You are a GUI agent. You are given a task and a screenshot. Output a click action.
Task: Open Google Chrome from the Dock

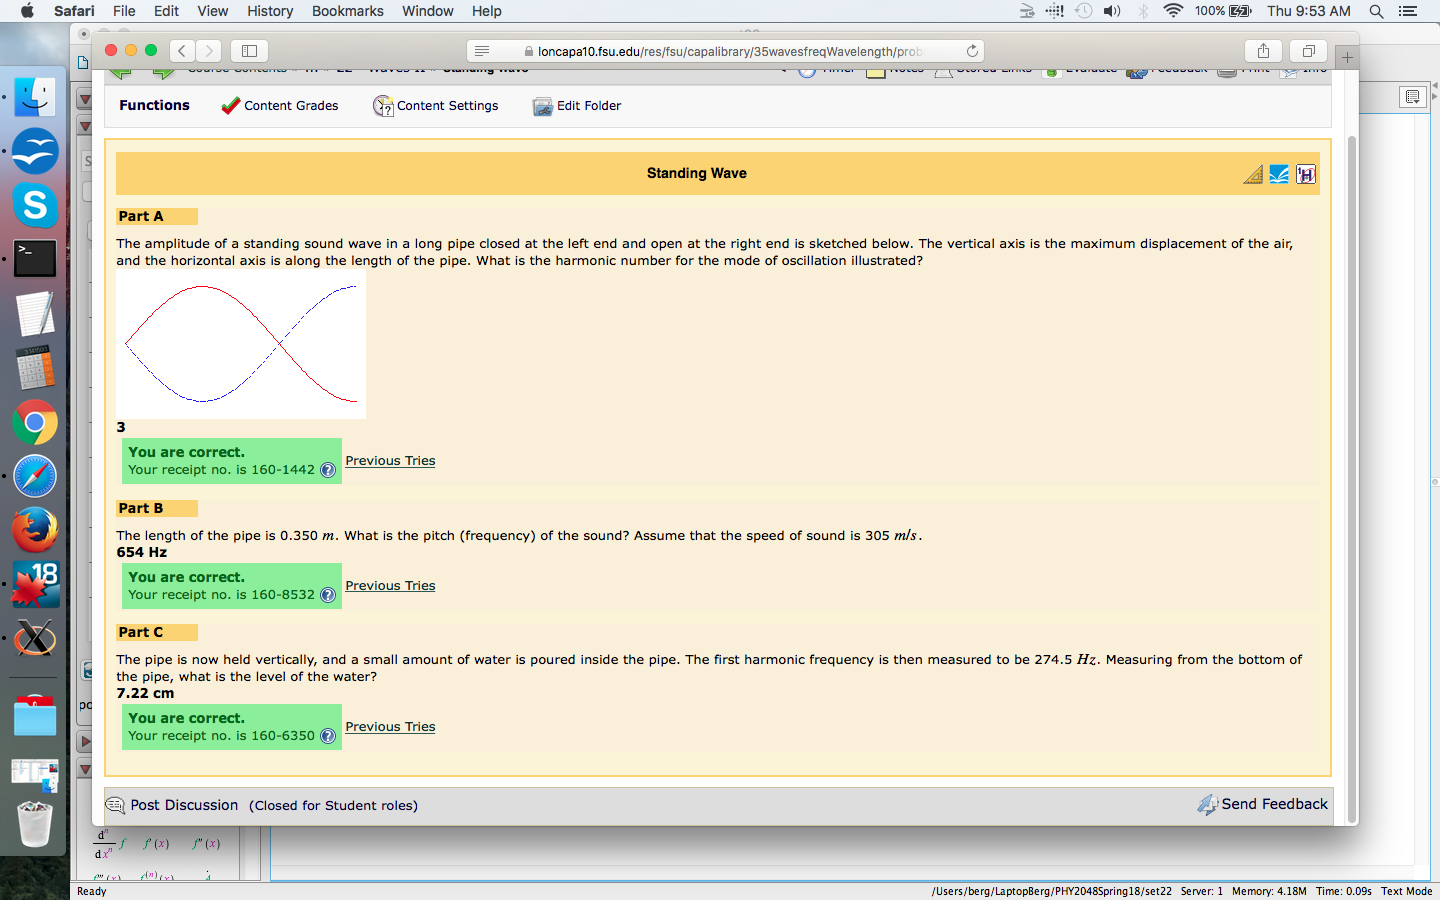click(x=35, y=422)
